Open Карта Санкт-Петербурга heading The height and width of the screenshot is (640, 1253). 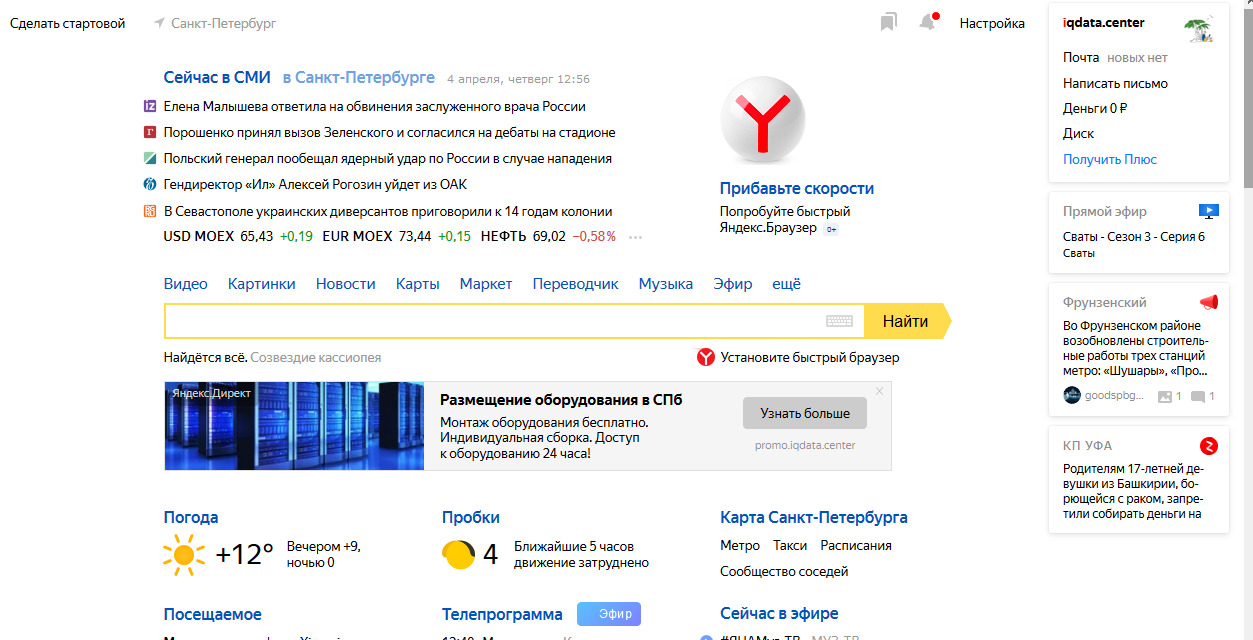pos(814,517)
